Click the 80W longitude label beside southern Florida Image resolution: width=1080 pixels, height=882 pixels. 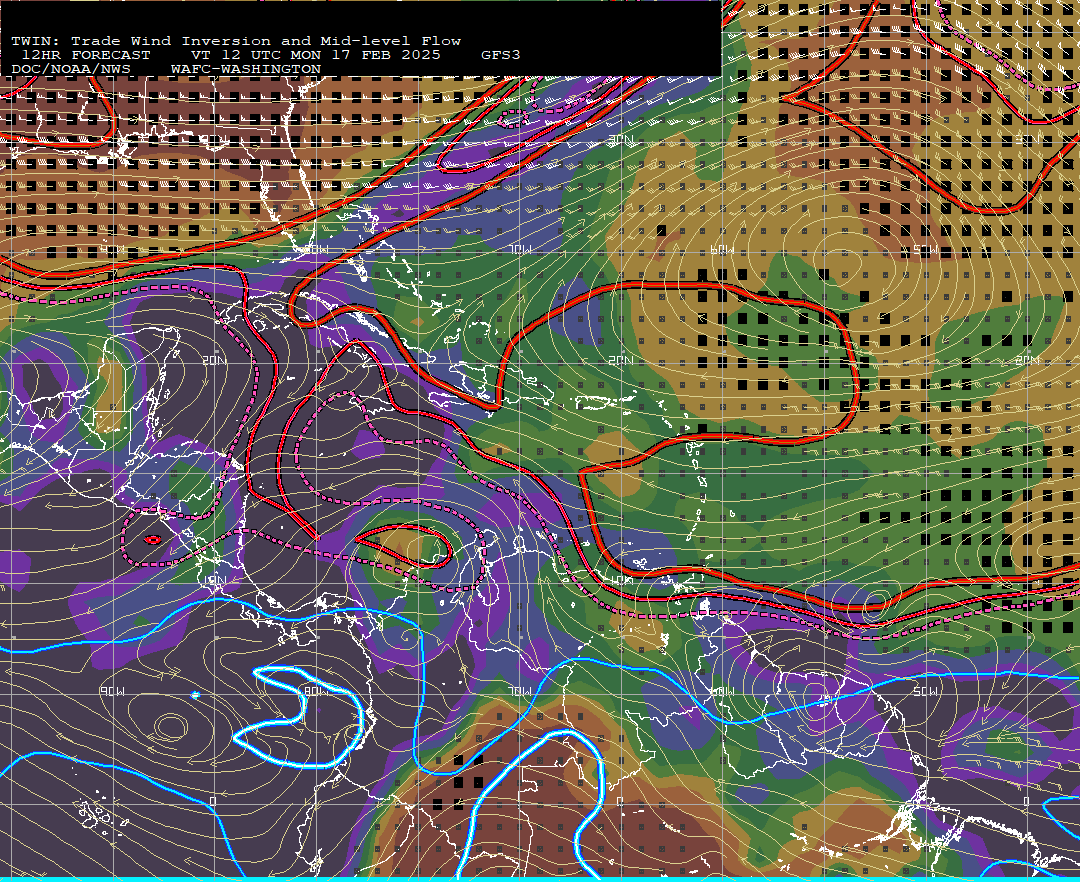pos(317,249)
